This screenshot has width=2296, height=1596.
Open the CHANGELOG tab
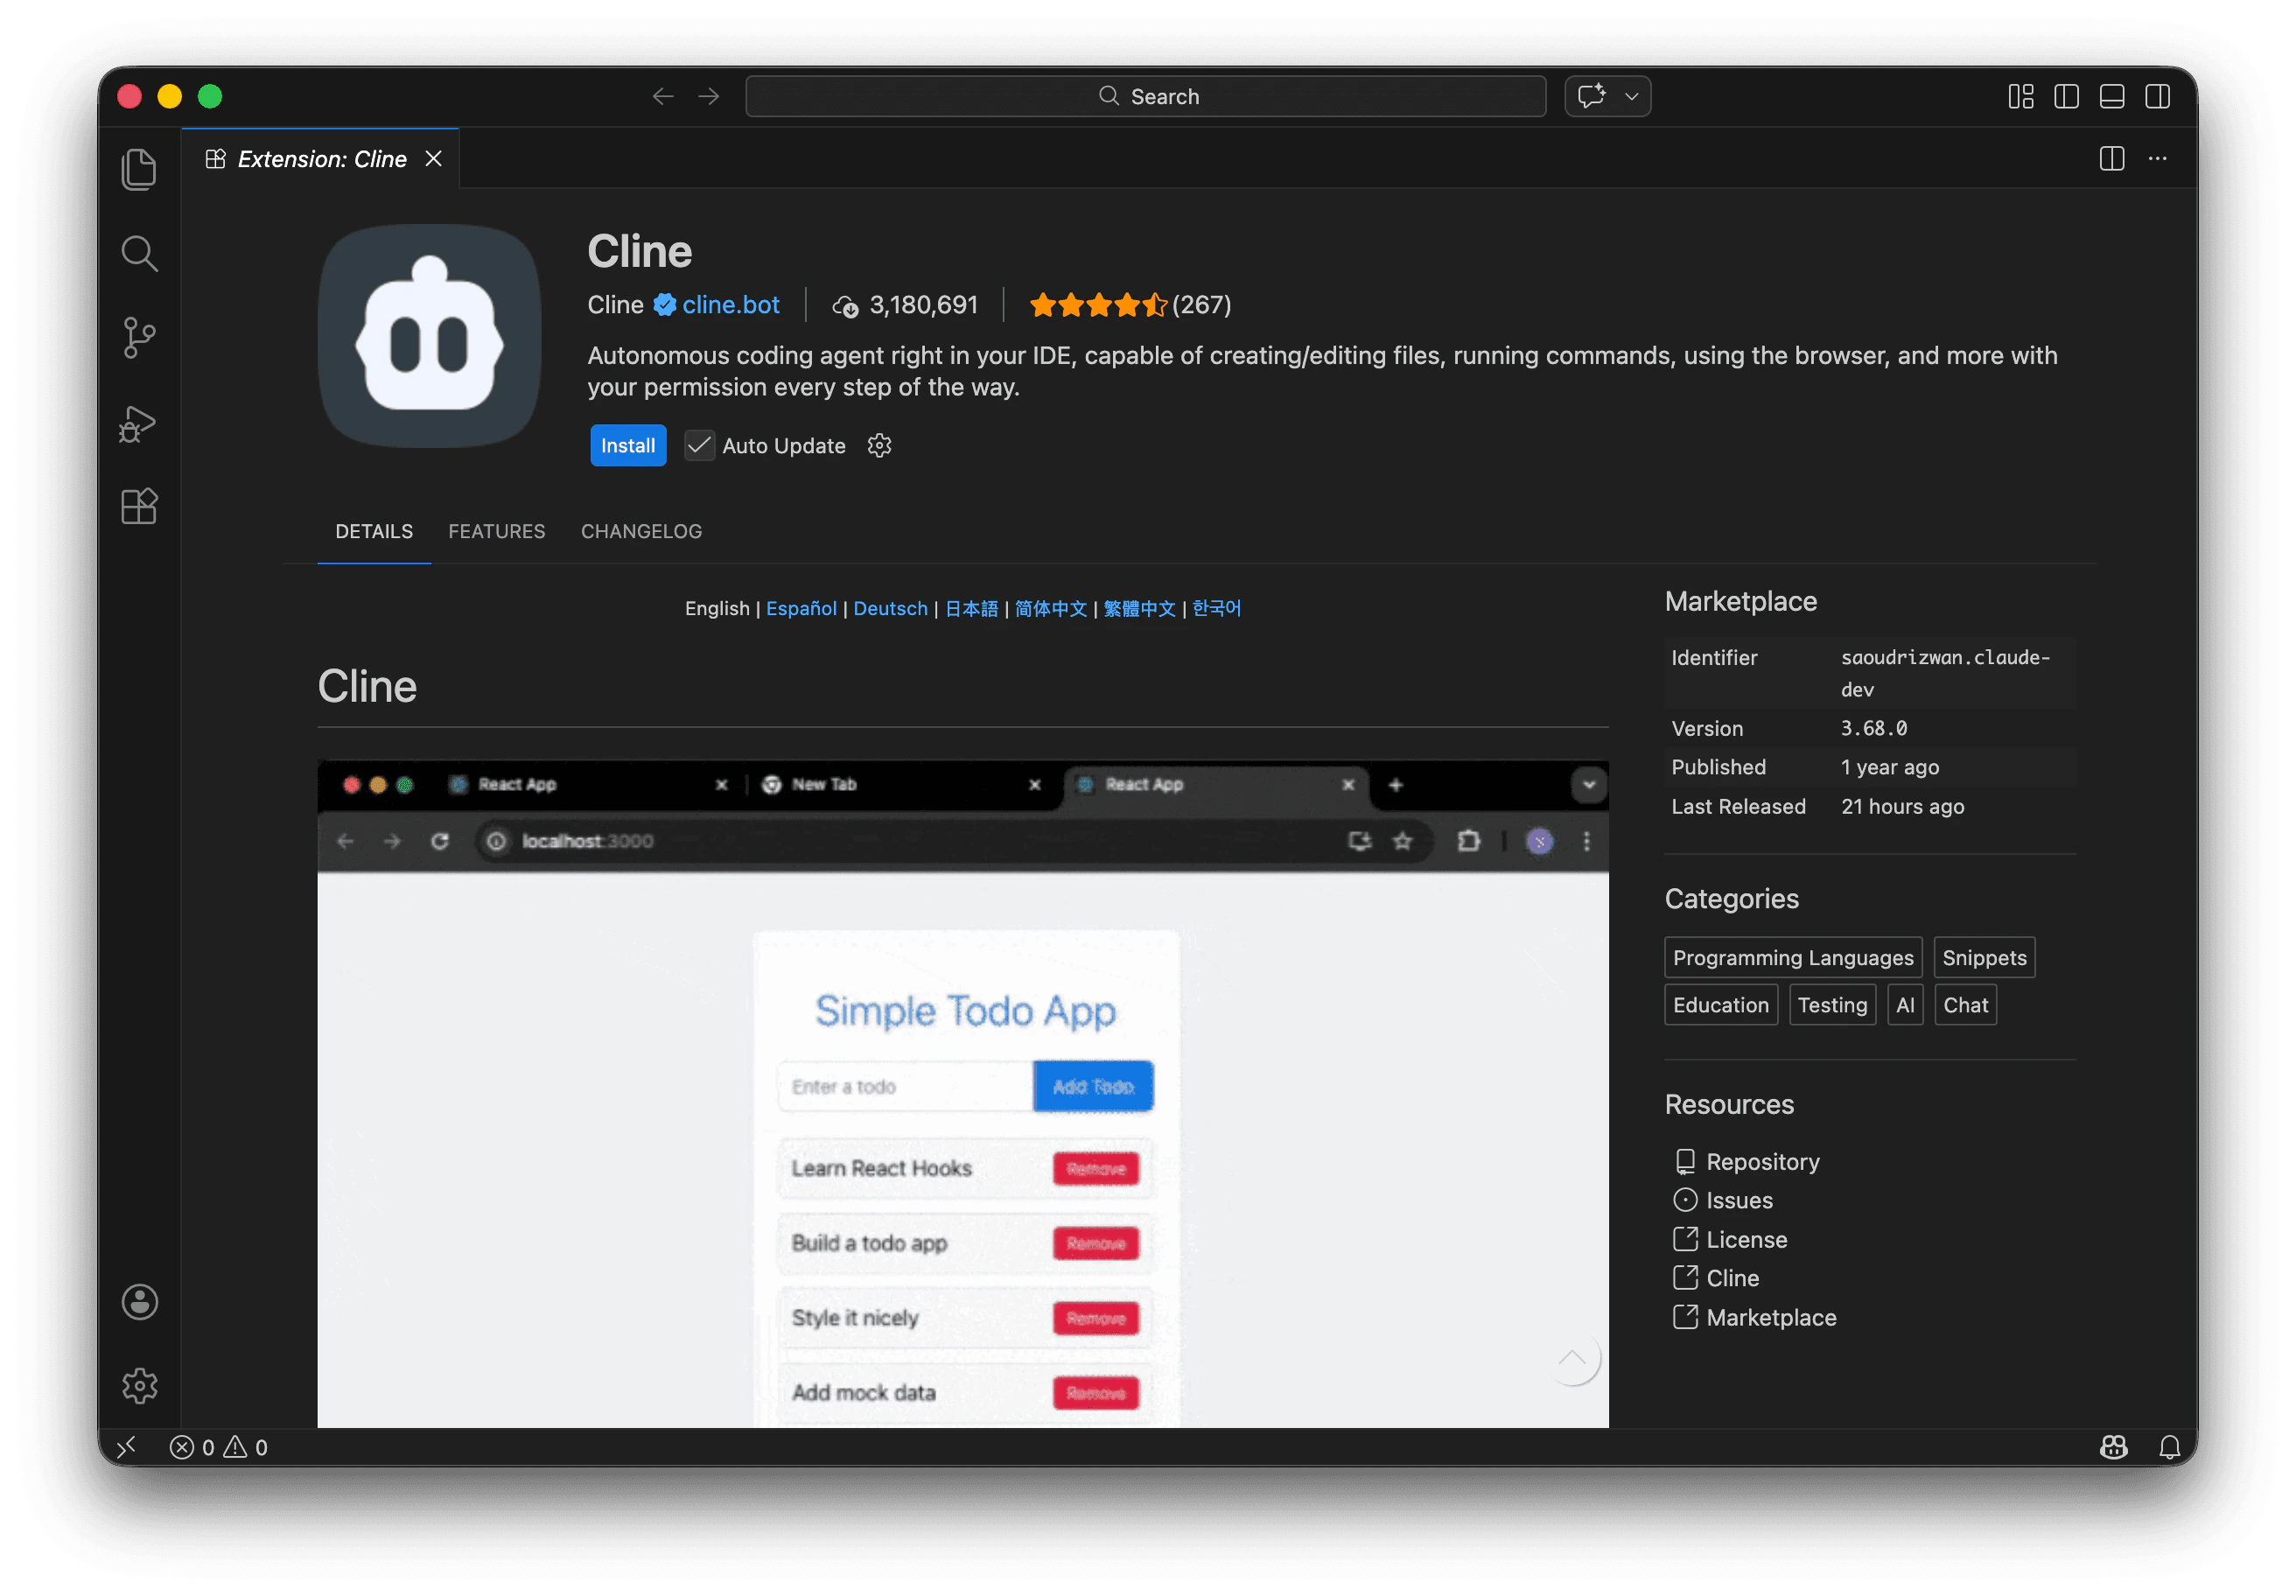point(641,531)
